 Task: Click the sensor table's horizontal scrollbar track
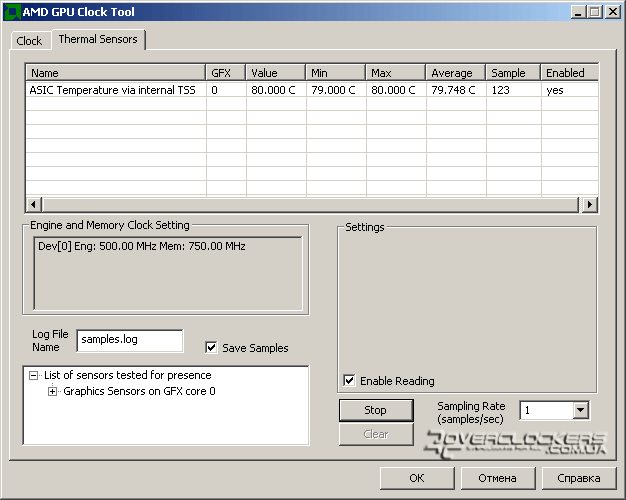[311, 204]
